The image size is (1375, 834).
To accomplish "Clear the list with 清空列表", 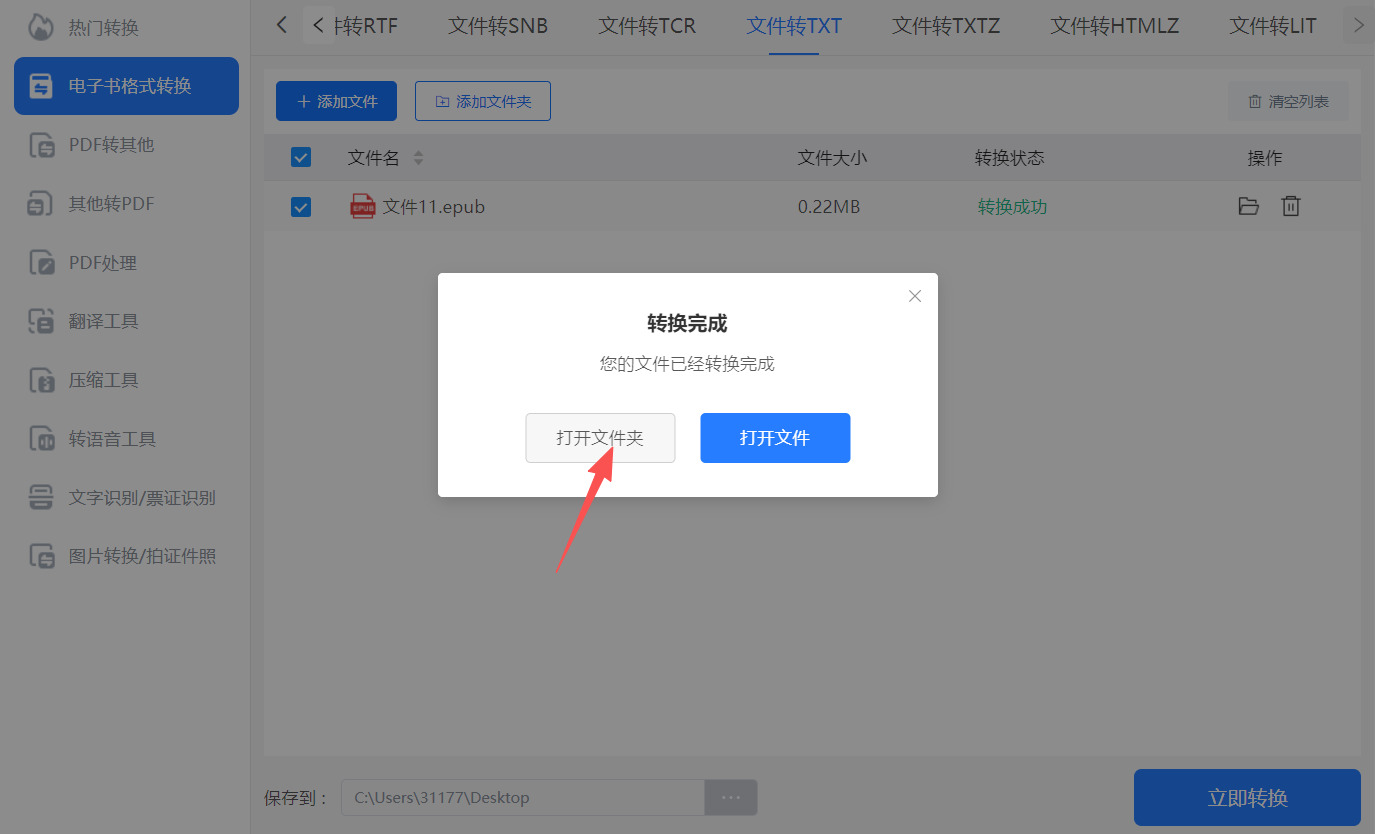I will 1288,102.
